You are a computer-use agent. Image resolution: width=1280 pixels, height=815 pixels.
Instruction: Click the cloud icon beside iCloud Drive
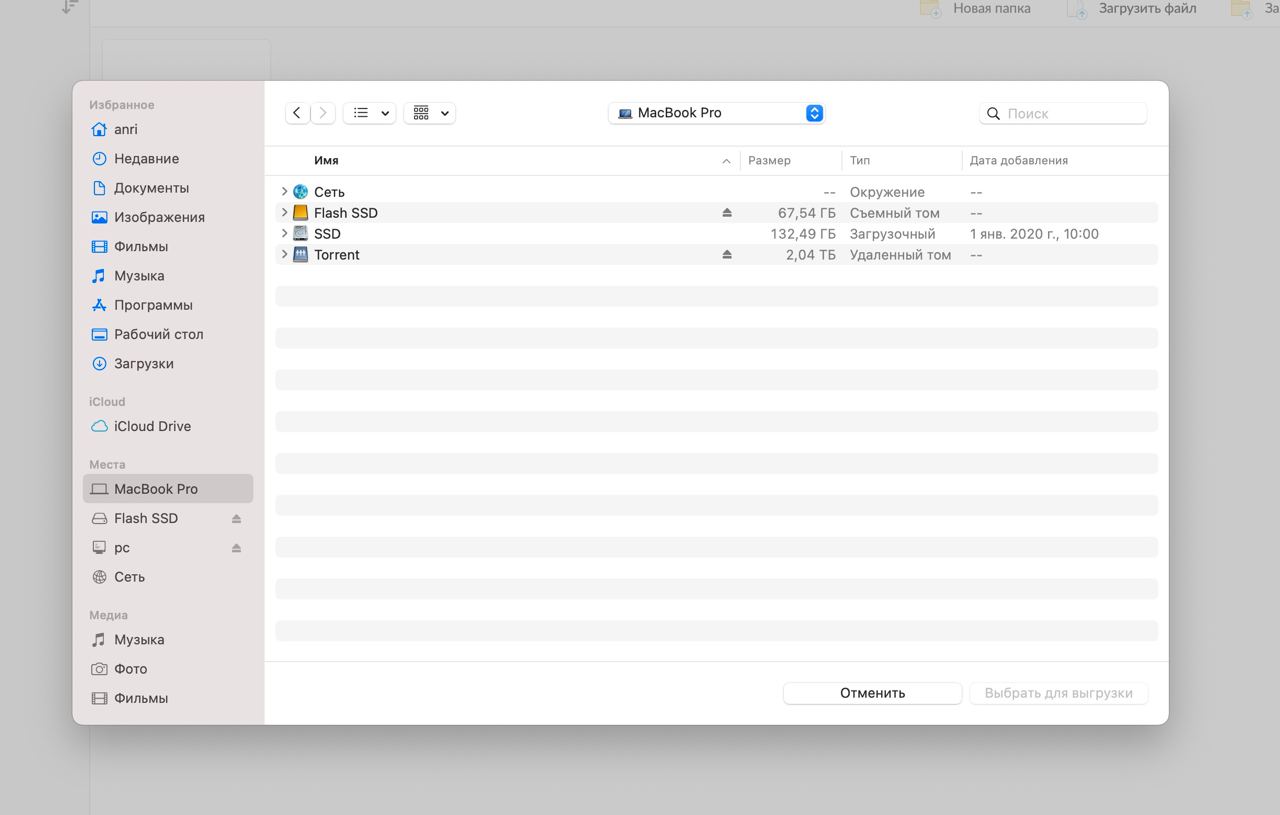(x=99, y=426)
